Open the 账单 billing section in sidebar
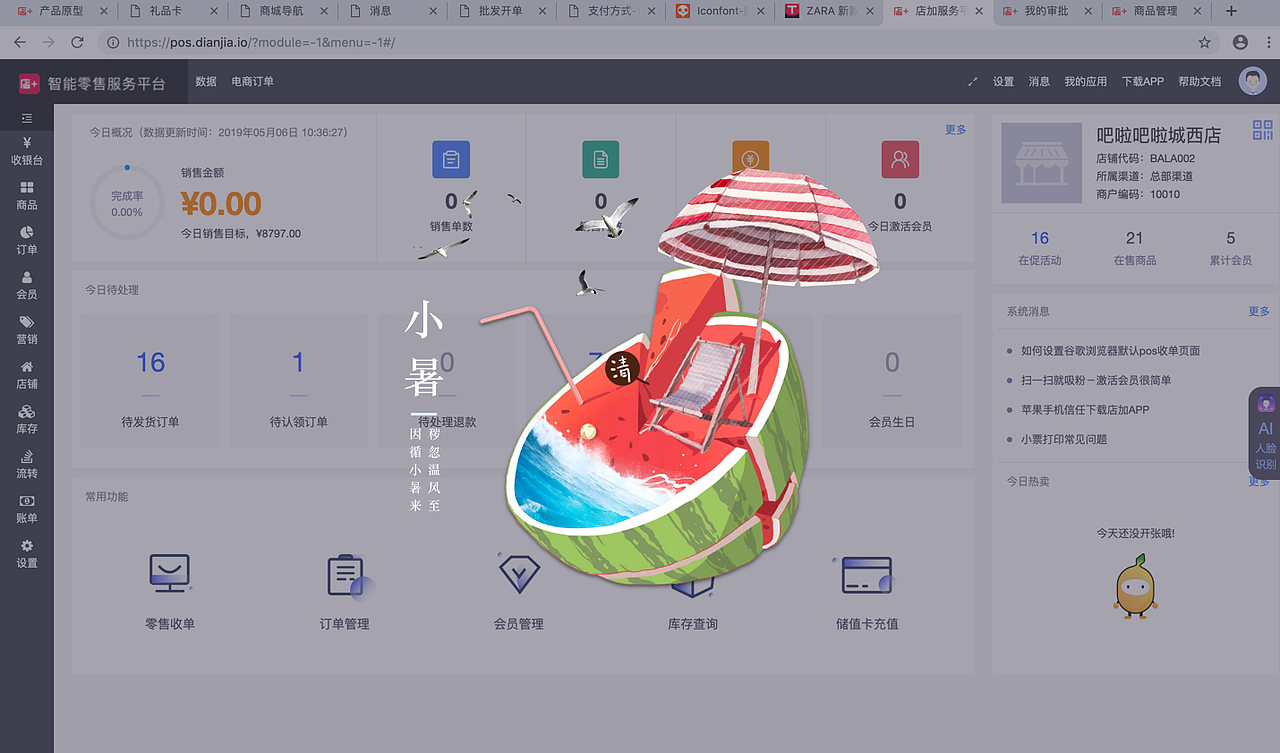The width and height of the screenshot is (1280, 753). (x=27, y=509)
